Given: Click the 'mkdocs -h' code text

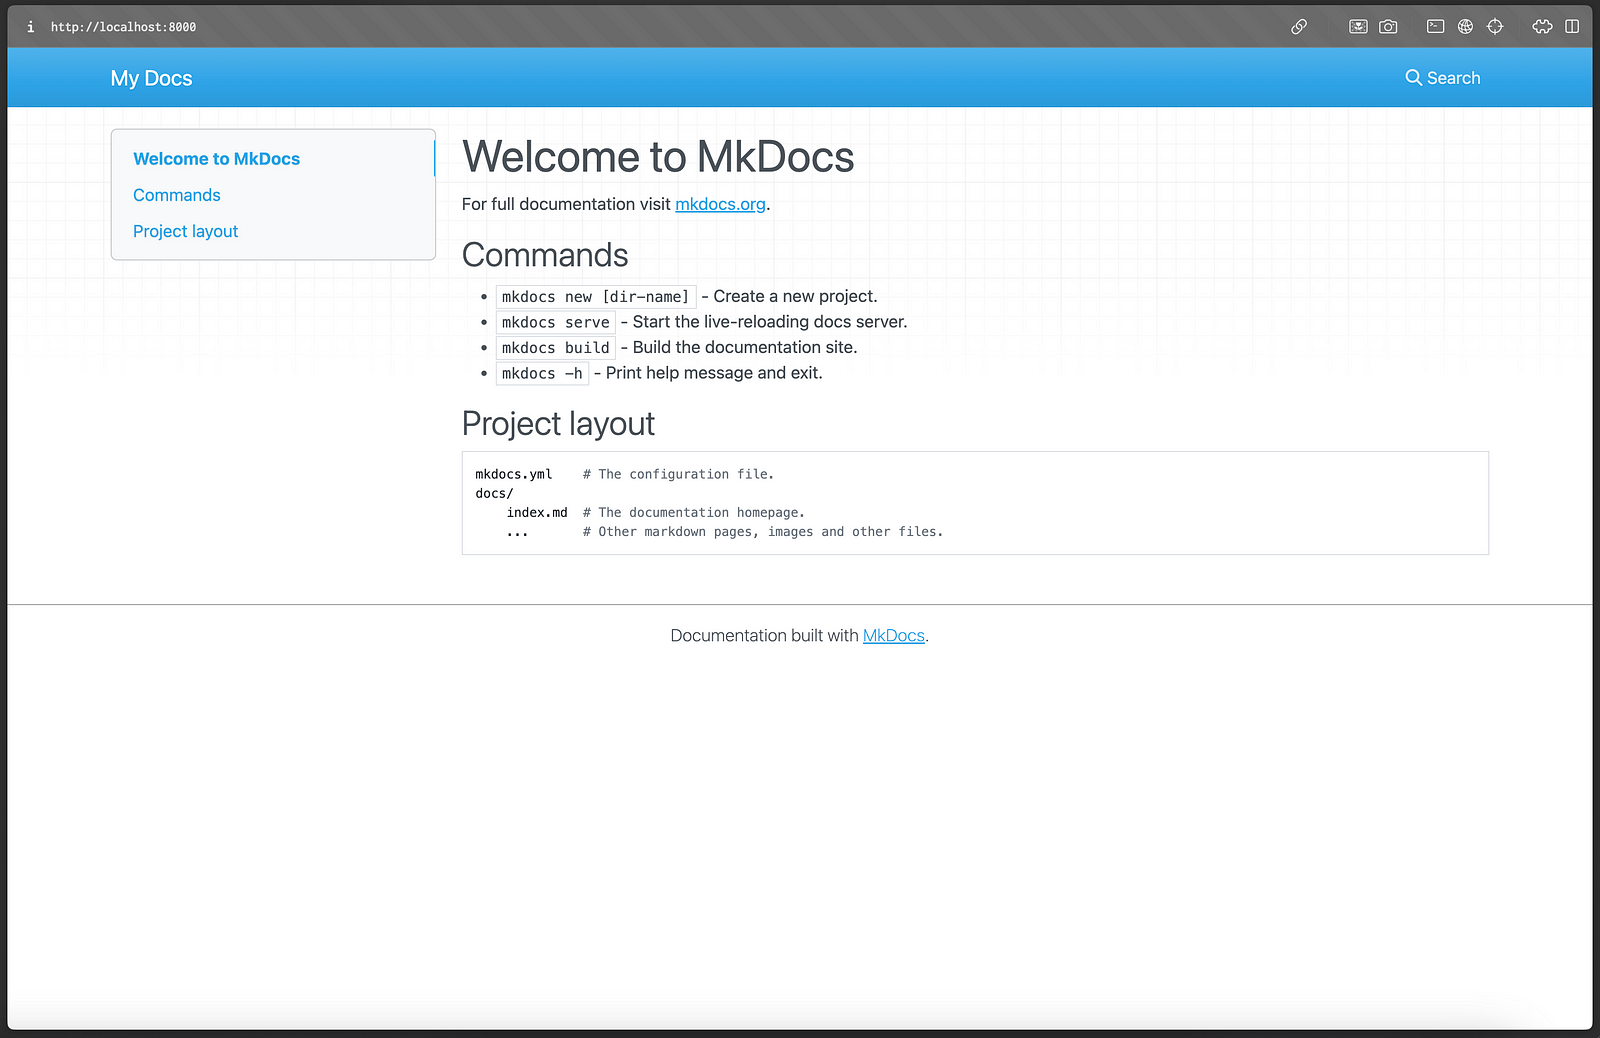Looking at the screenshot, I should [x=542, y=373].
